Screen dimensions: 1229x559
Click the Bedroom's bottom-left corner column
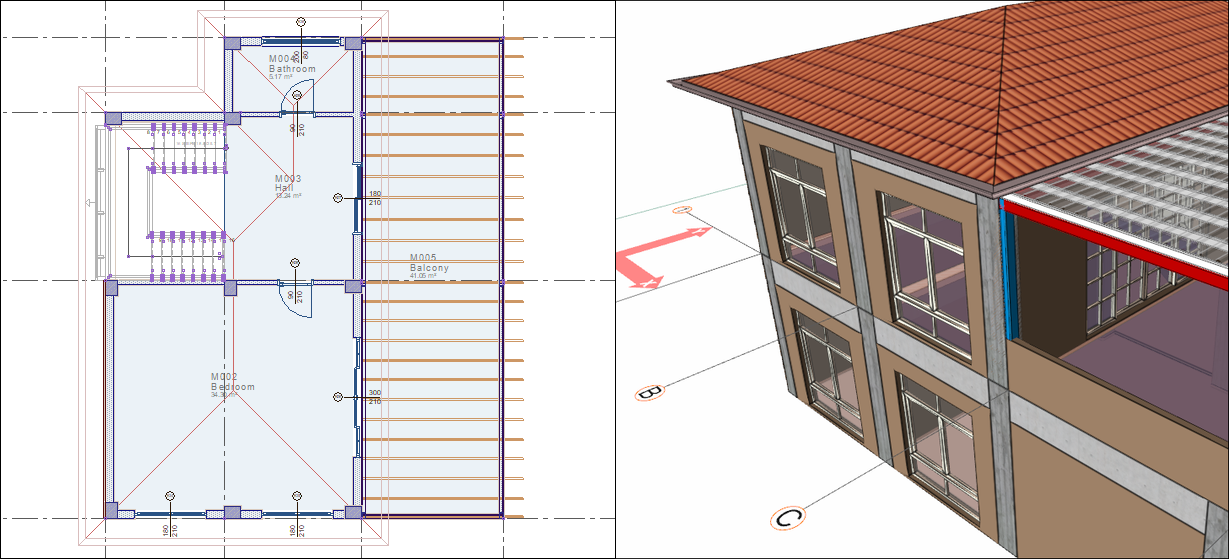tap(111, 510)
